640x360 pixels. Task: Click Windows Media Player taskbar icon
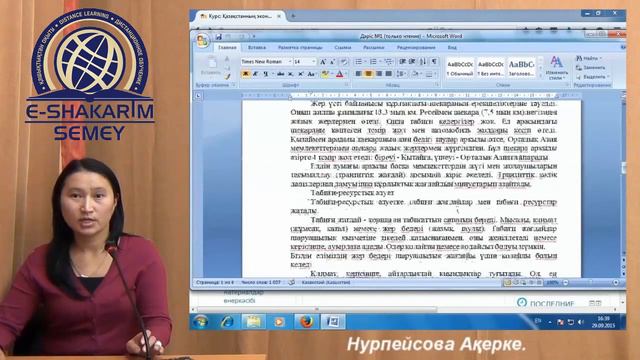[x=280, y=322]
